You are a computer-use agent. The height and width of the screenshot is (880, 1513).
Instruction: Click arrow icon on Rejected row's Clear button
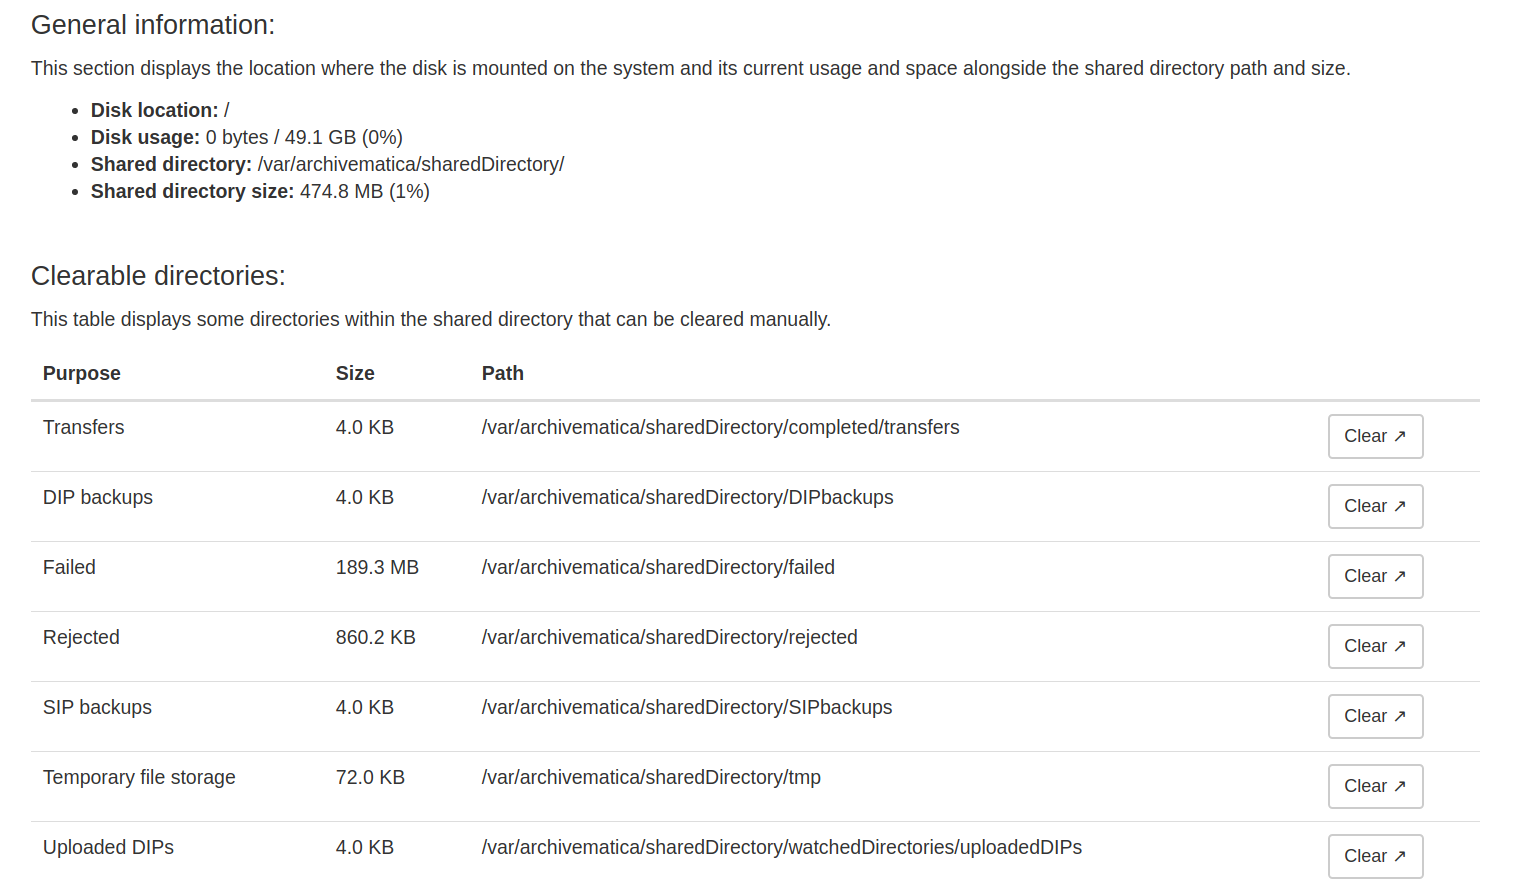tap(1400, 646)
